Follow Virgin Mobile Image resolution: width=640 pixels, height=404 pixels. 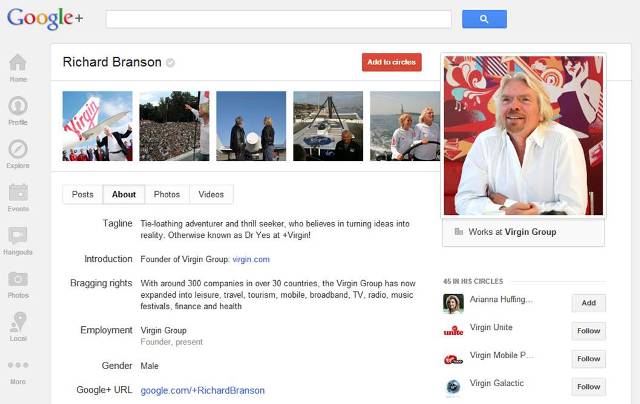pos(589,359)
